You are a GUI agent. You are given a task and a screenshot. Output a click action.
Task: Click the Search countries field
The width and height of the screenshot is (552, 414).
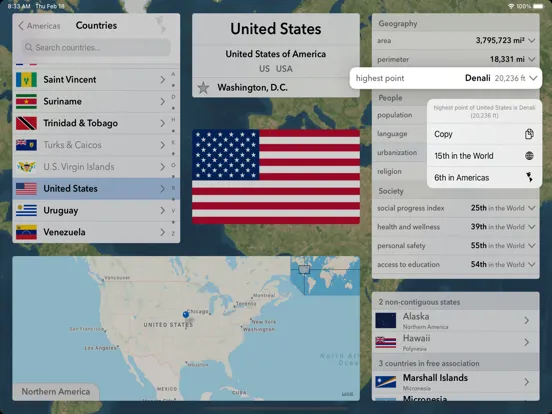[x=97, y=47]
